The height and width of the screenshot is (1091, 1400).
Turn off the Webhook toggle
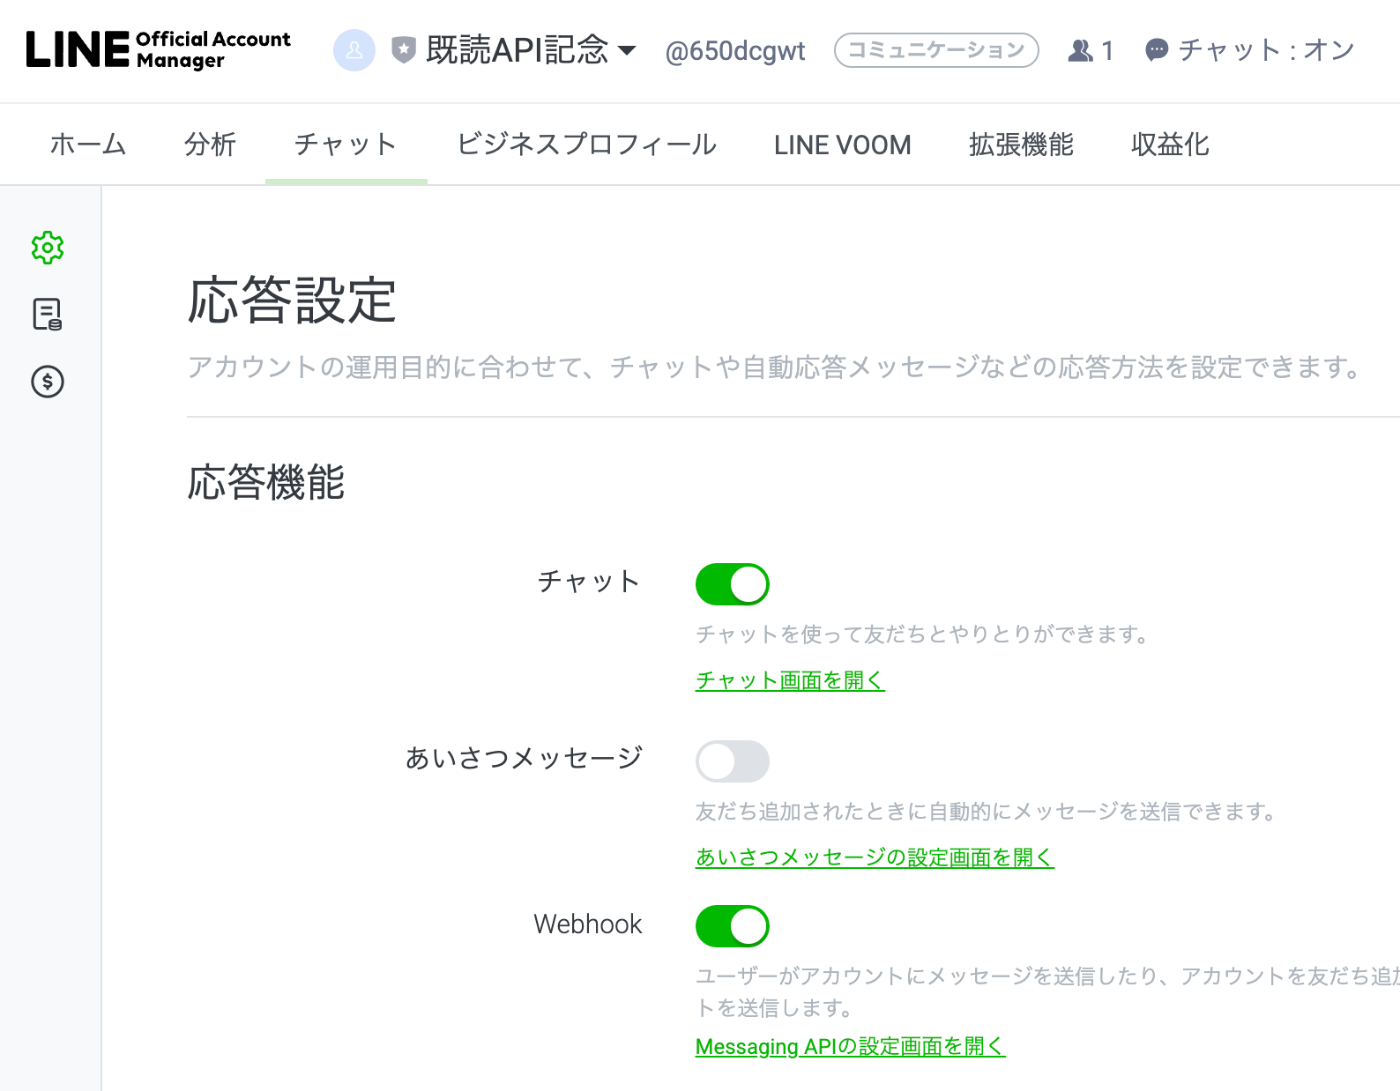(x=732, y=925)
